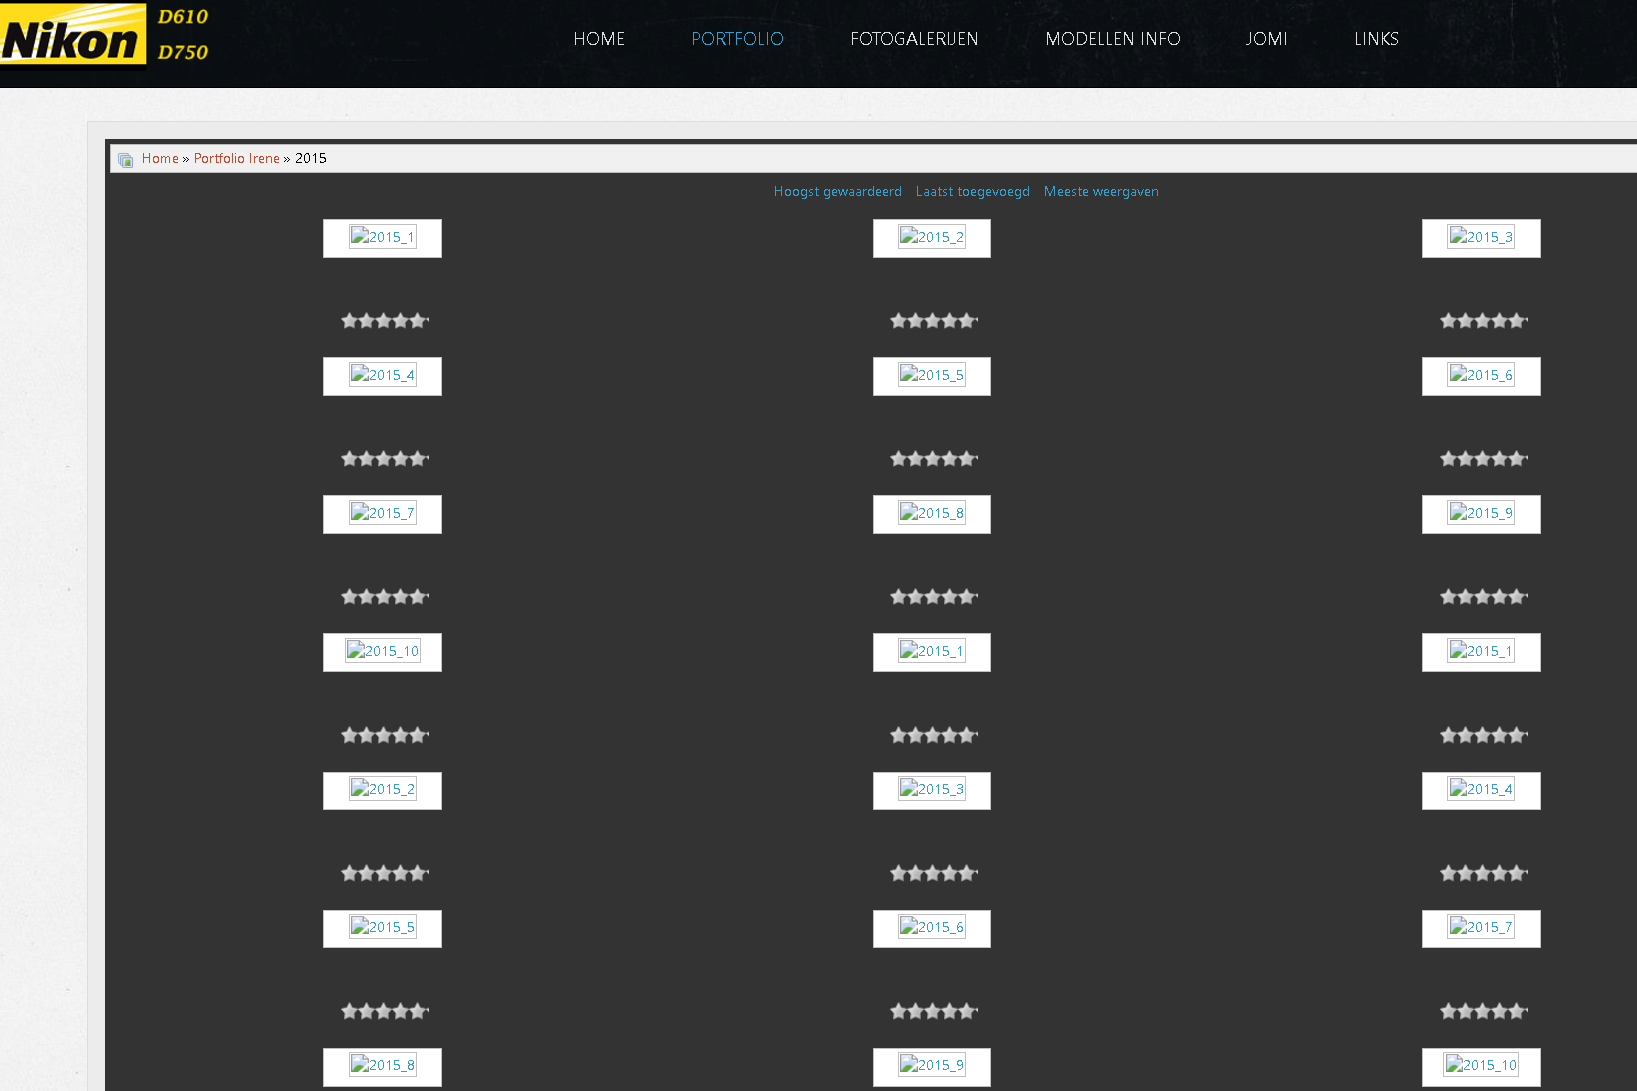1637x1091 pixels.
Task: Open the 2015_4 thumbnail in the second row
Action: point(382,375)
